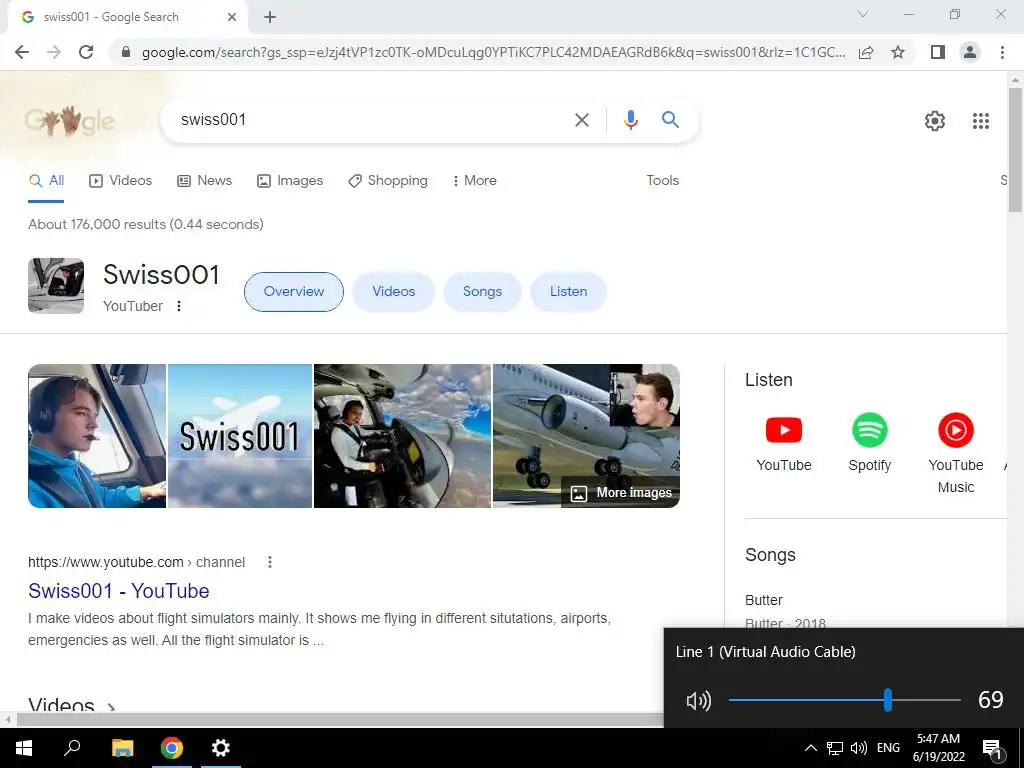Screen dimensions: 1024x768
Task: Open Settings app from taskbar
Action: pos(221,748)
